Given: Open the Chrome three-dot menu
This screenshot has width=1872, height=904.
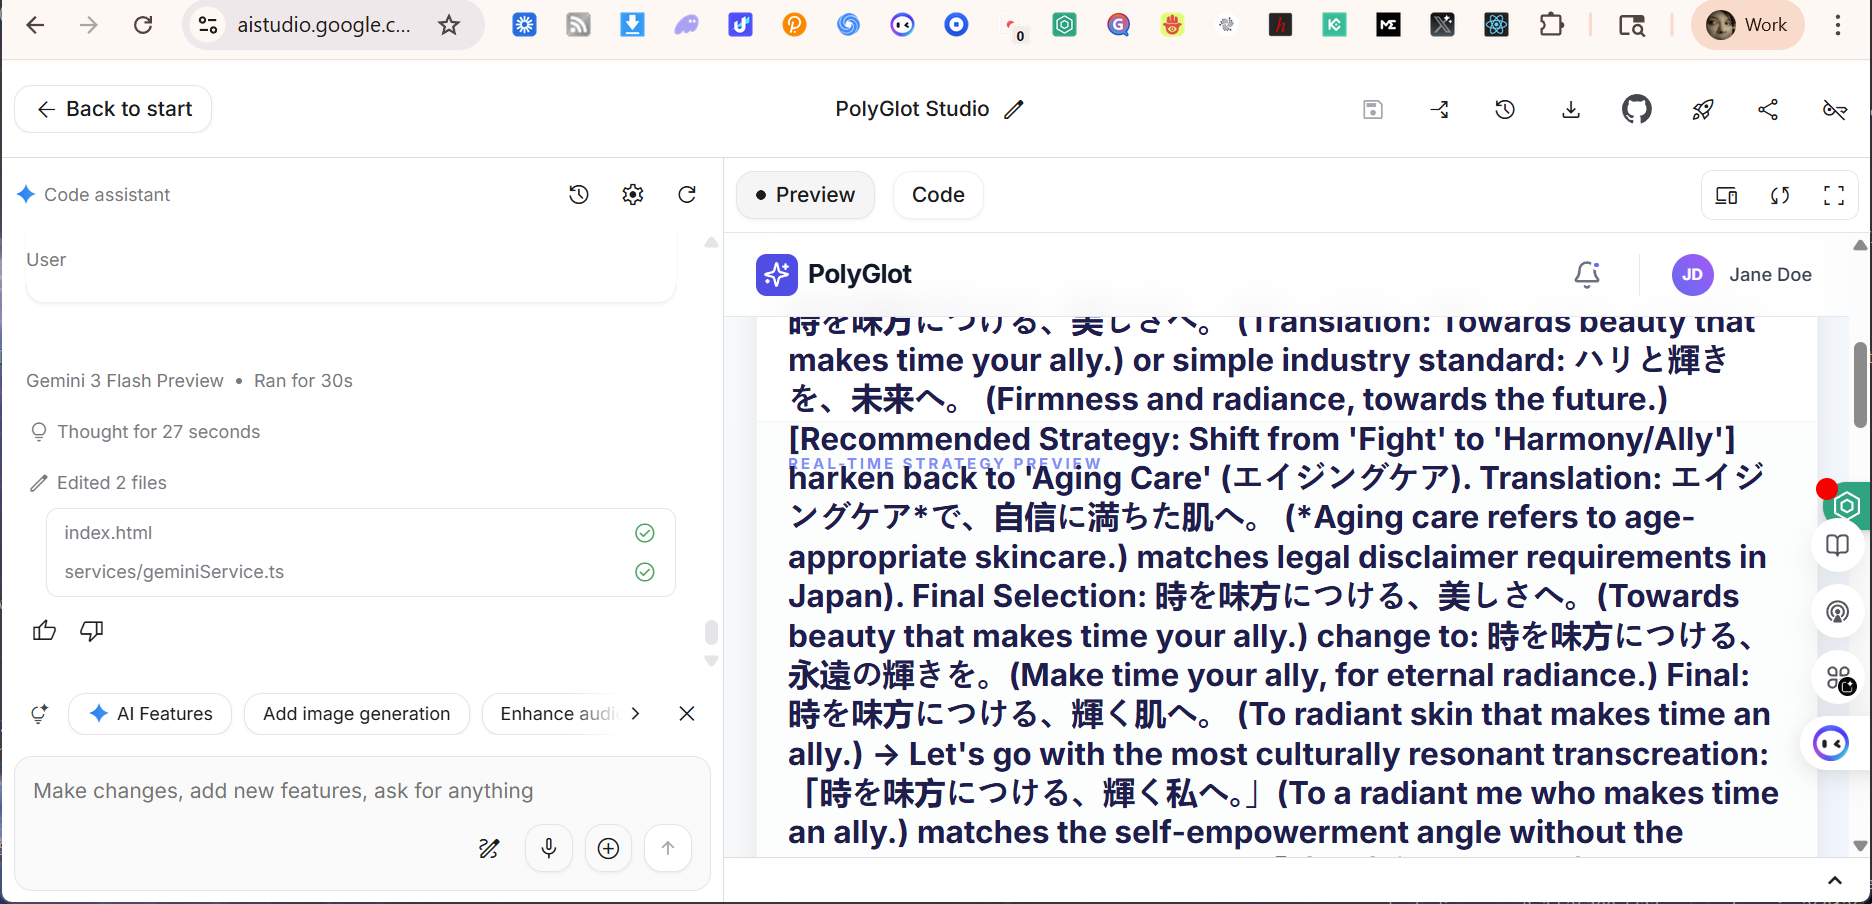Looking at the screenshot, I should tap(1838, 25).
